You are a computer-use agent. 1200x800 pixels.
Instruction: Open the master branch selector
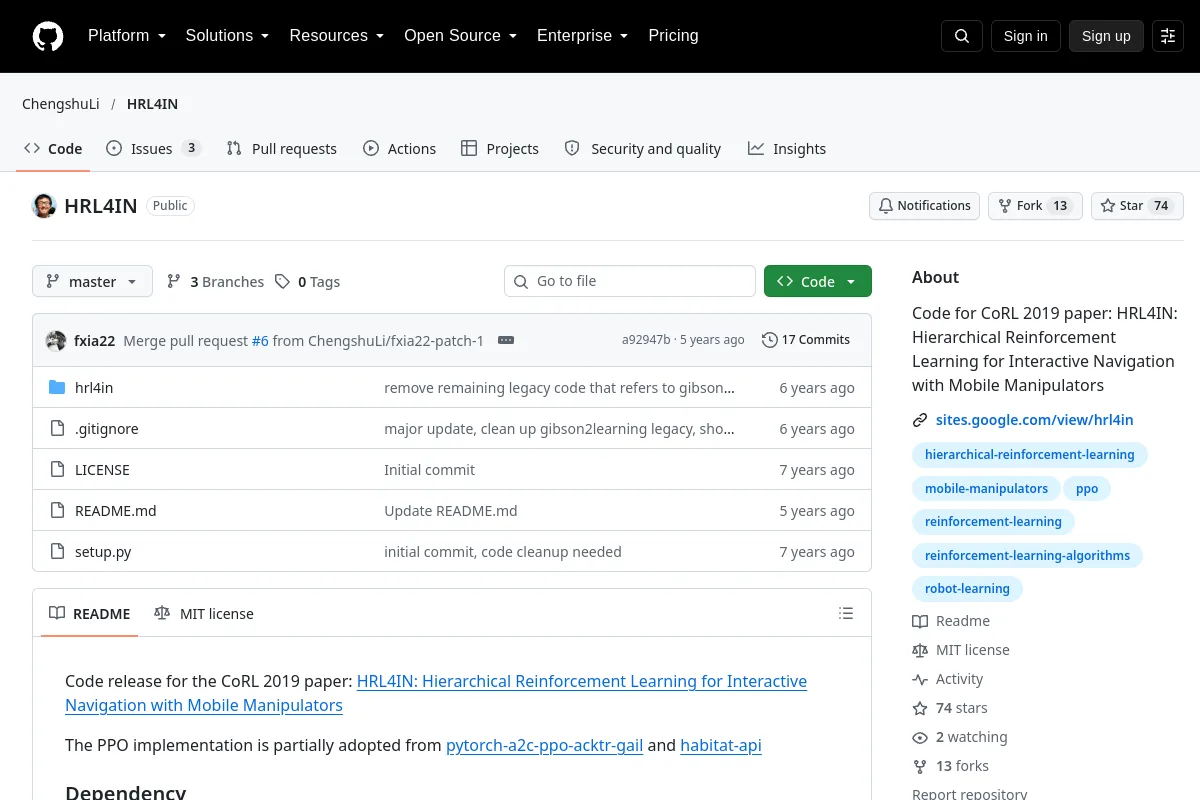pos(92,281)
